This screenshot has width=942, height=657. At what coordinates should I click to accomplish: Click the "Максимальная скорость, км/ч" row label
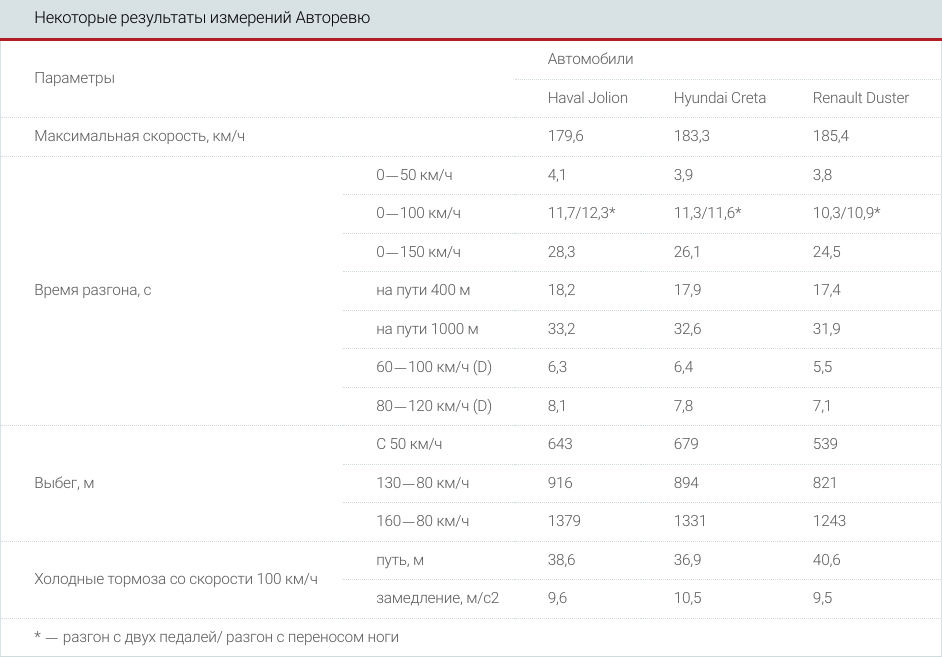point(139,136)
